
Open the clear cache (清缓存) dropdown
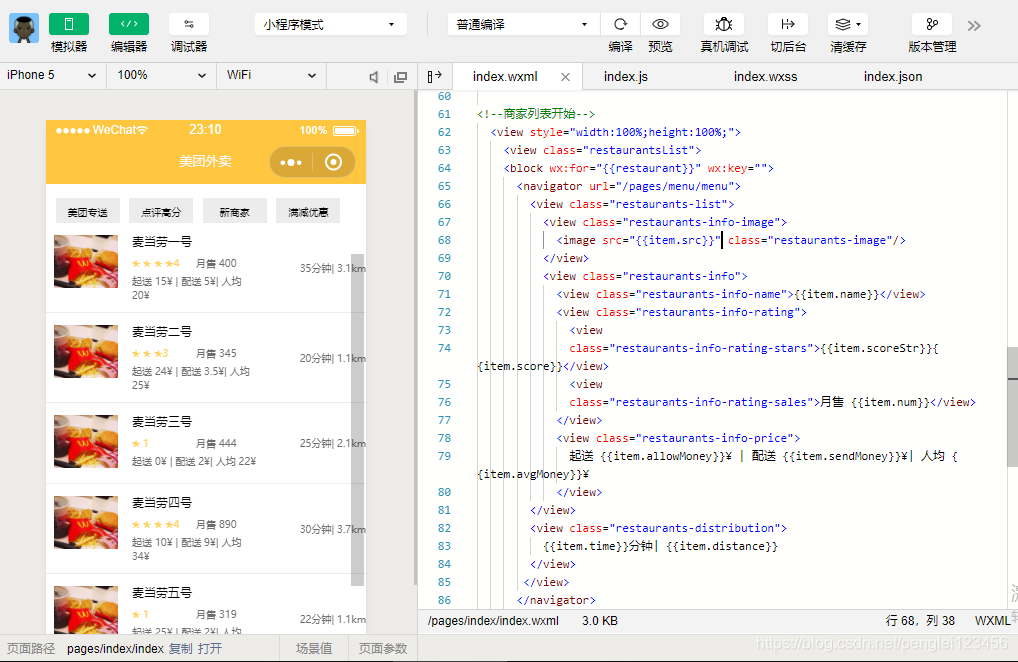click(848, 25)
